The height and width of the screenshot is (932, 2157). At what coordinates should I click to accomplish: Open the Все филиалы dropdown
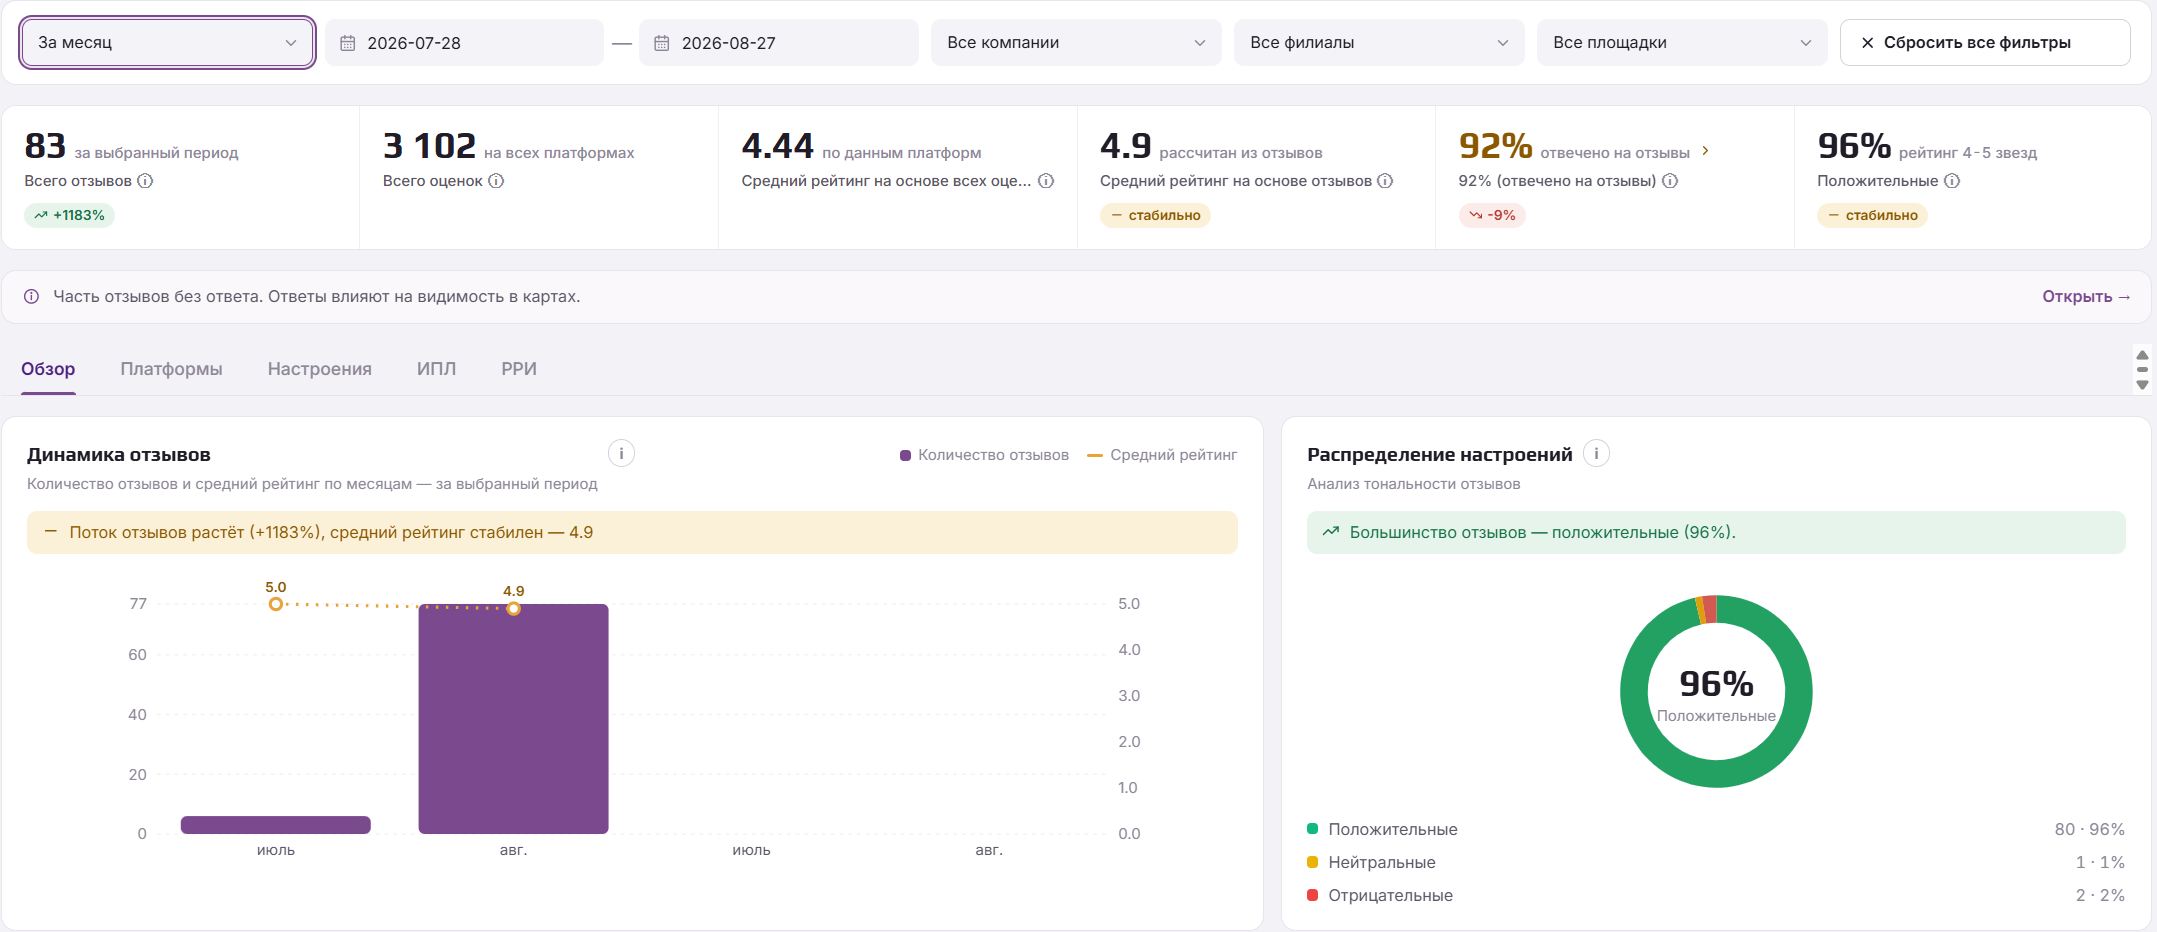tap(1379, 43)
